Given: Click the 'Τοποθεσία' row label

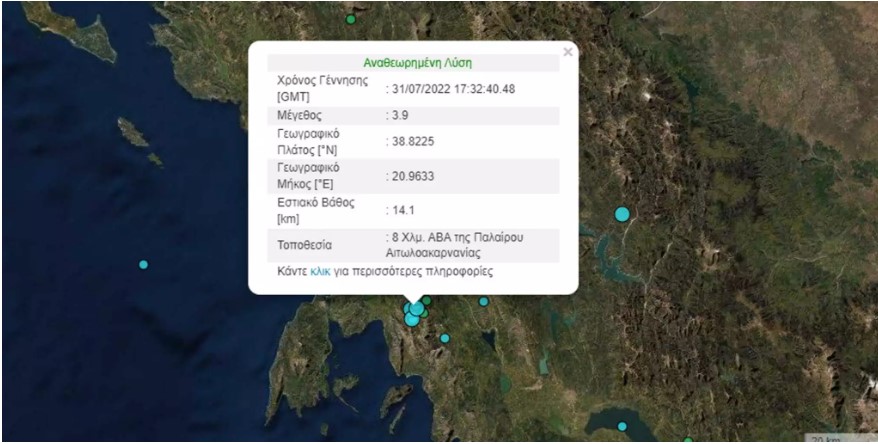Looking at the screenshot, I should [305, 245].
